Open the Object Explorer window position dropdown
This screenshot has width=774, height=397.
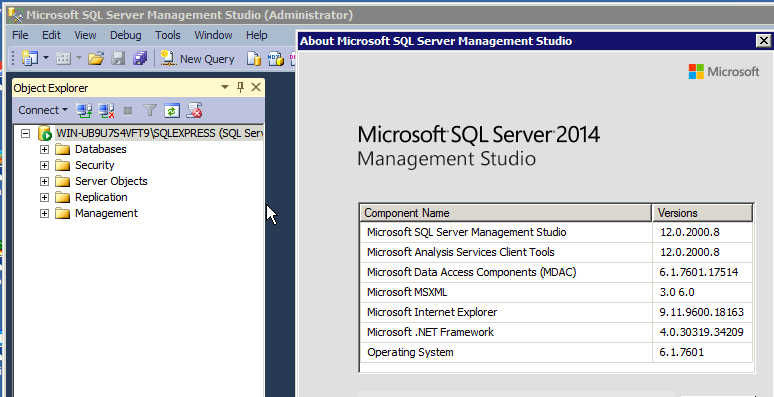point(225,87)
